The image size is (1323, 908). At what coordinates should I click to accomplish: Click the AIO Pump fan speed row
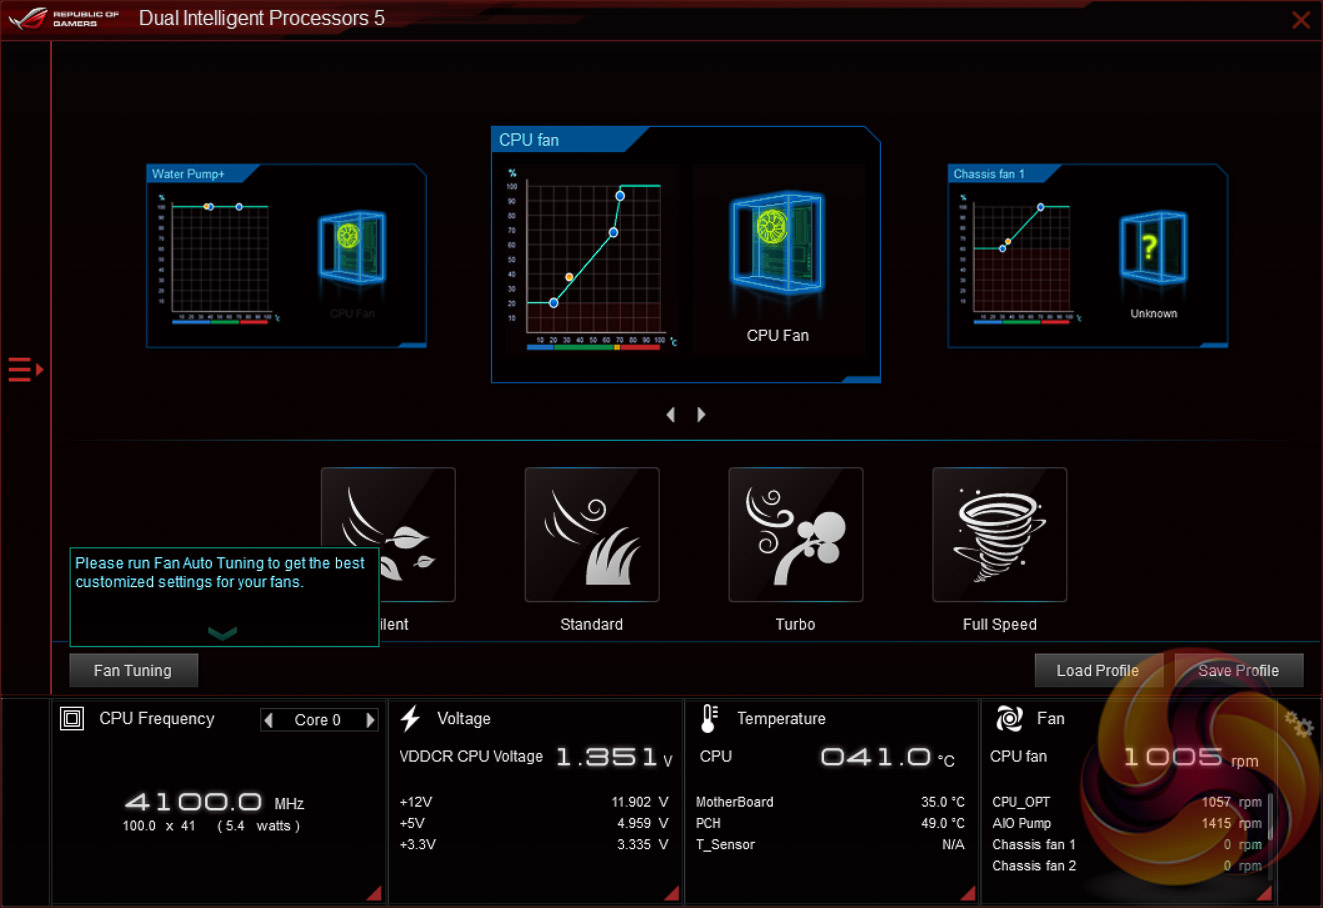pos(1127,823)
